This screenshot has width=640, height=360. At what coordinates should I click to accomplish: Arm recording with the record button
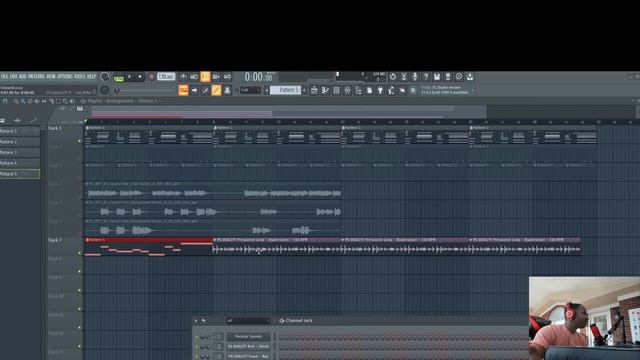click(151, 77)
